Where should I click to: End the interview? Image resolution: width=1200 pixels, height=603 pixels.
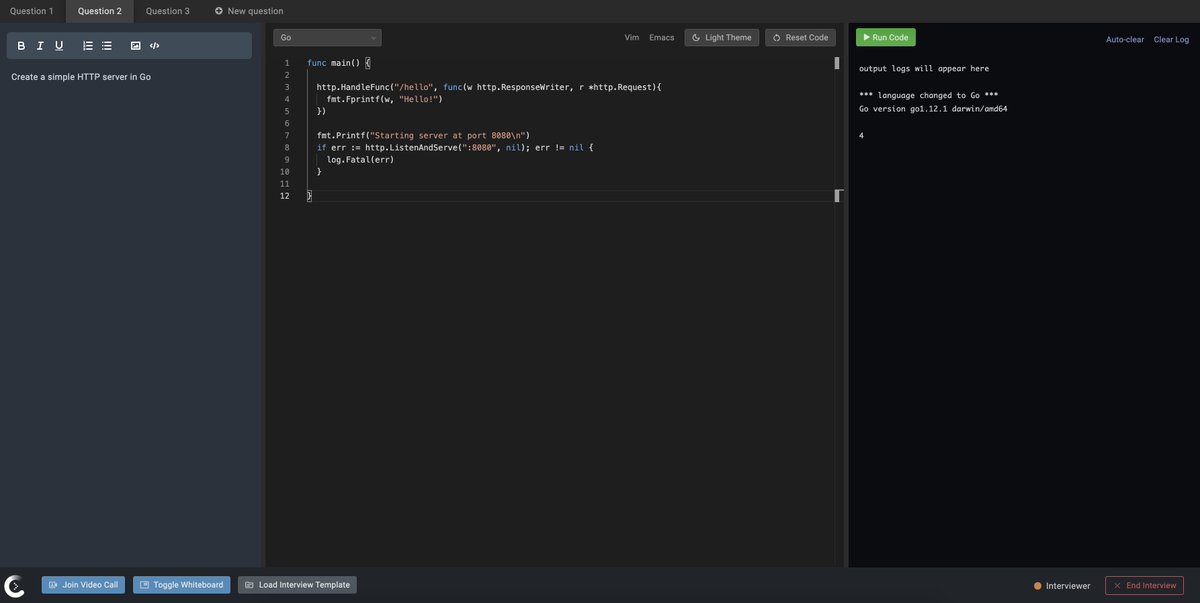(1145, 586)
